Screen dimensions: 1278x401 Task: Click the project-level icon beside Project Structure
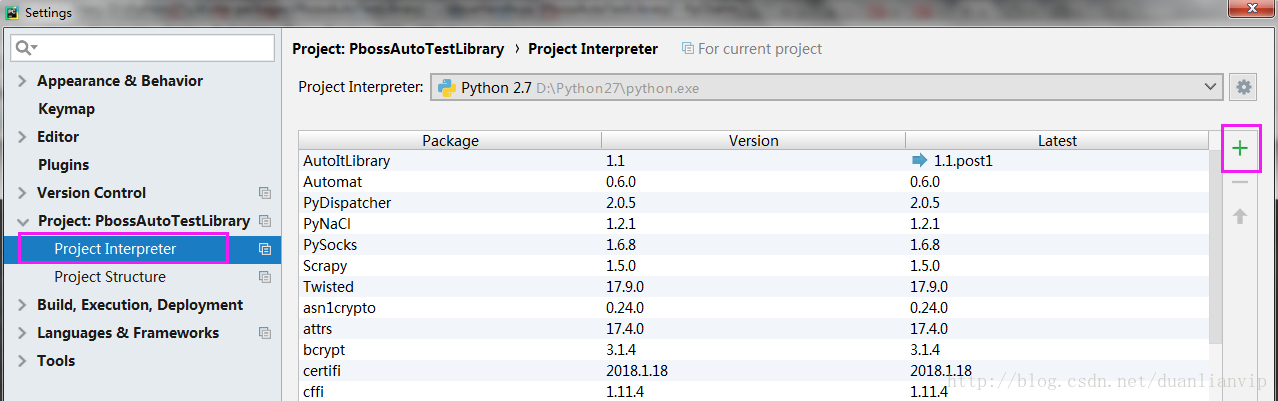click(265, 277)
